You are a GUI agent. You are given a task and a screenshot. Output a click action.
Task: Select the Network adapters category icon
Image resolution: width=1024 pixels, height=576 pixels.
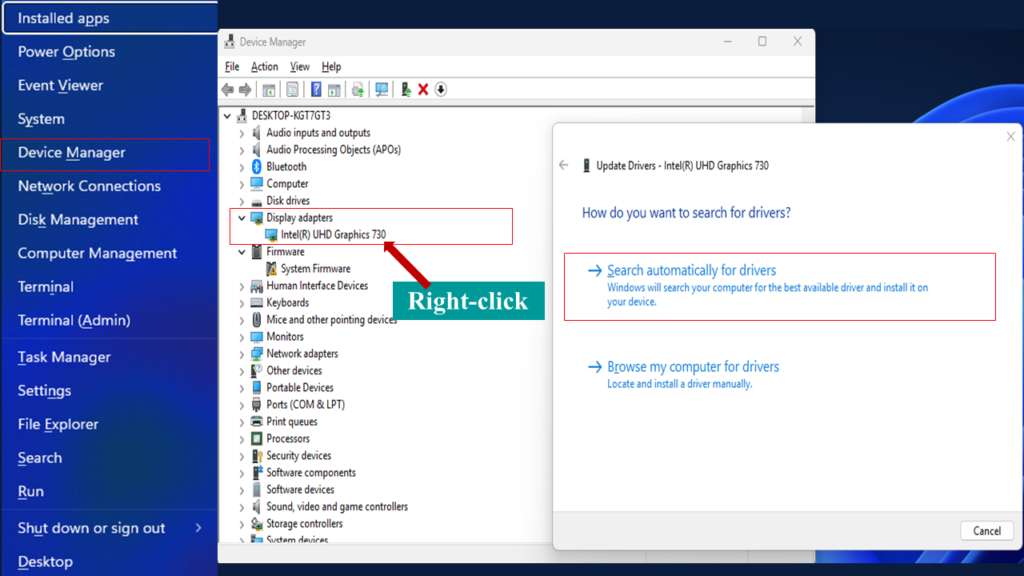point(257,353)
